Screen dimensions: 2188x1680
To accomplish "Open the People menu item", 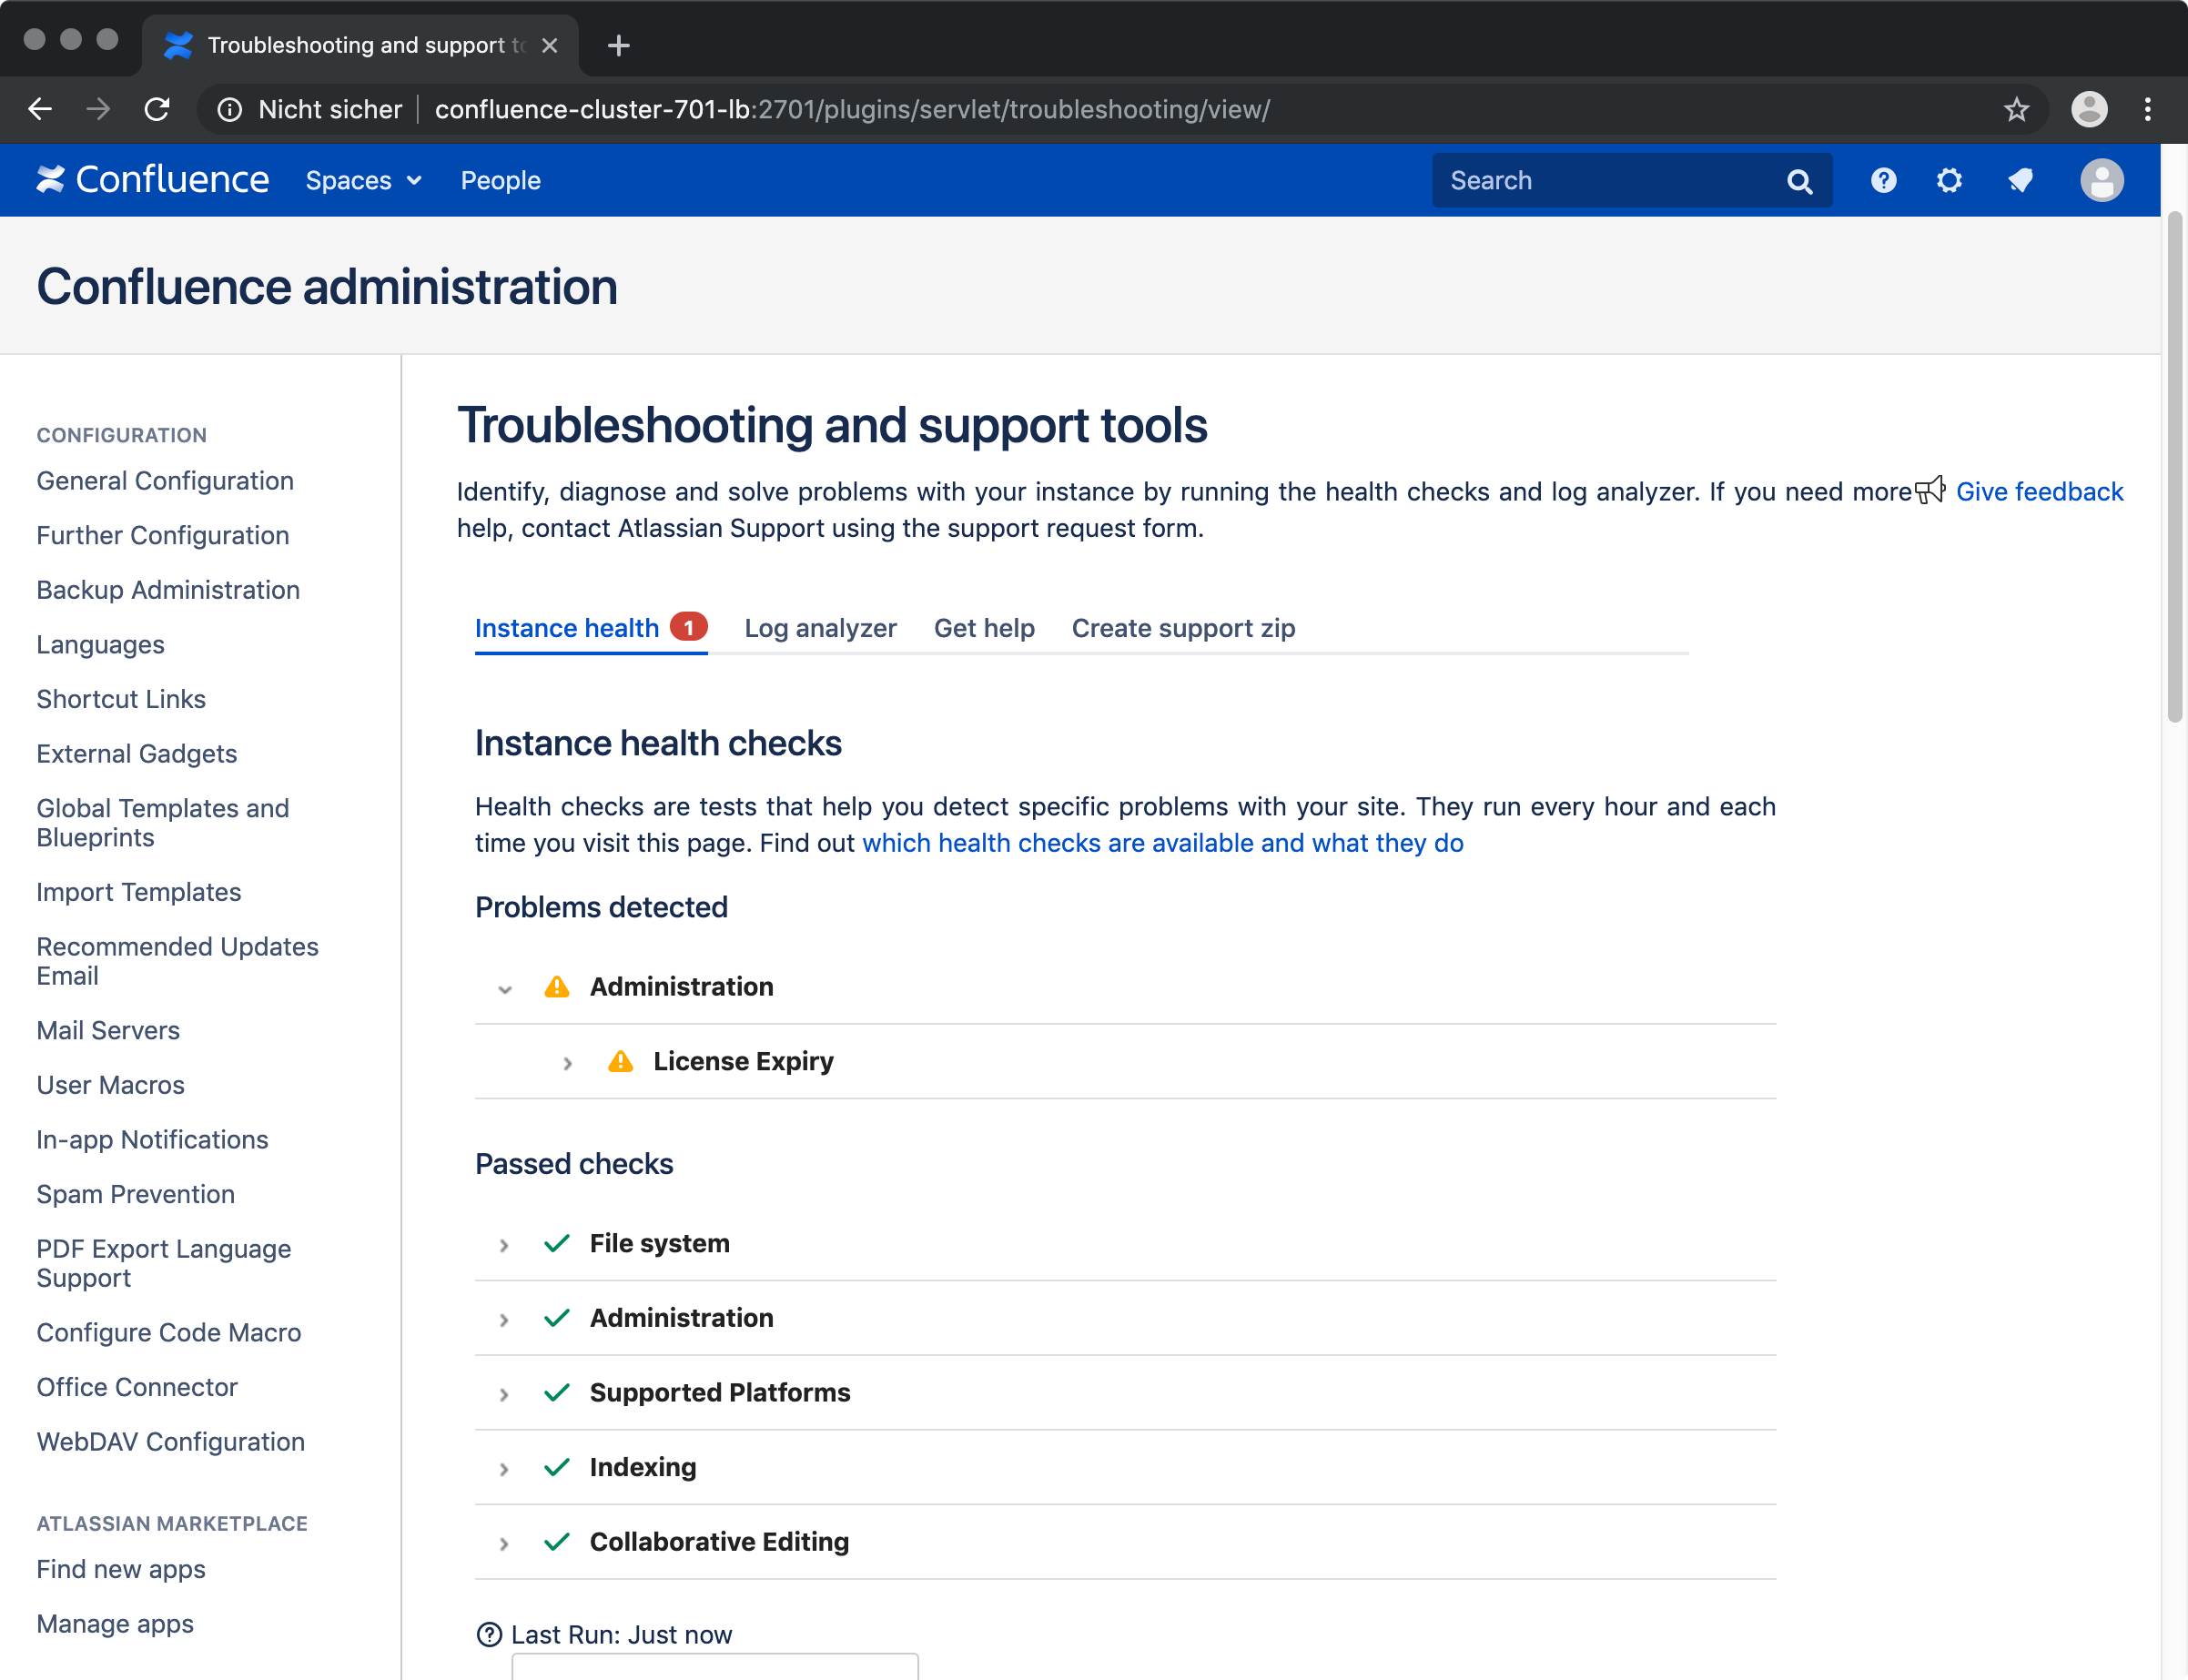I will [x=500, y=180].
